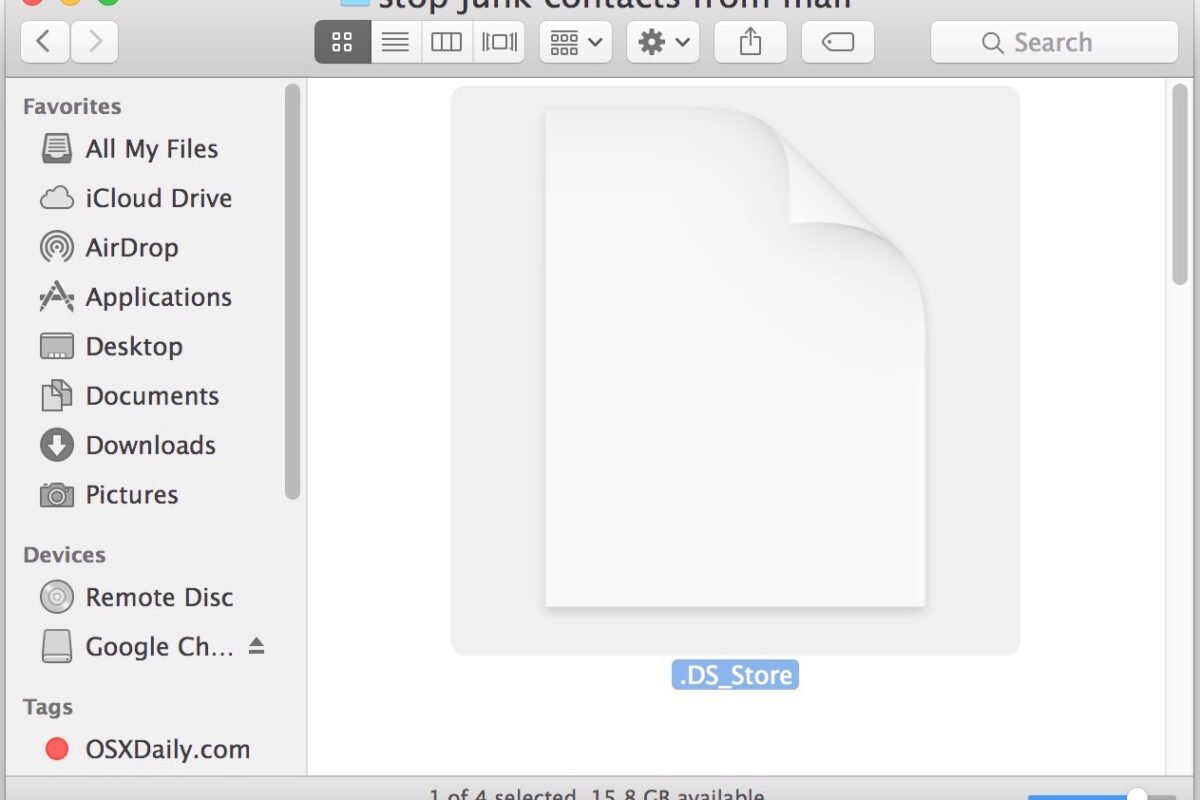Click the Remote Disc icon
This screenshot has width=1200, height=800.
click(x=57, y=598)
